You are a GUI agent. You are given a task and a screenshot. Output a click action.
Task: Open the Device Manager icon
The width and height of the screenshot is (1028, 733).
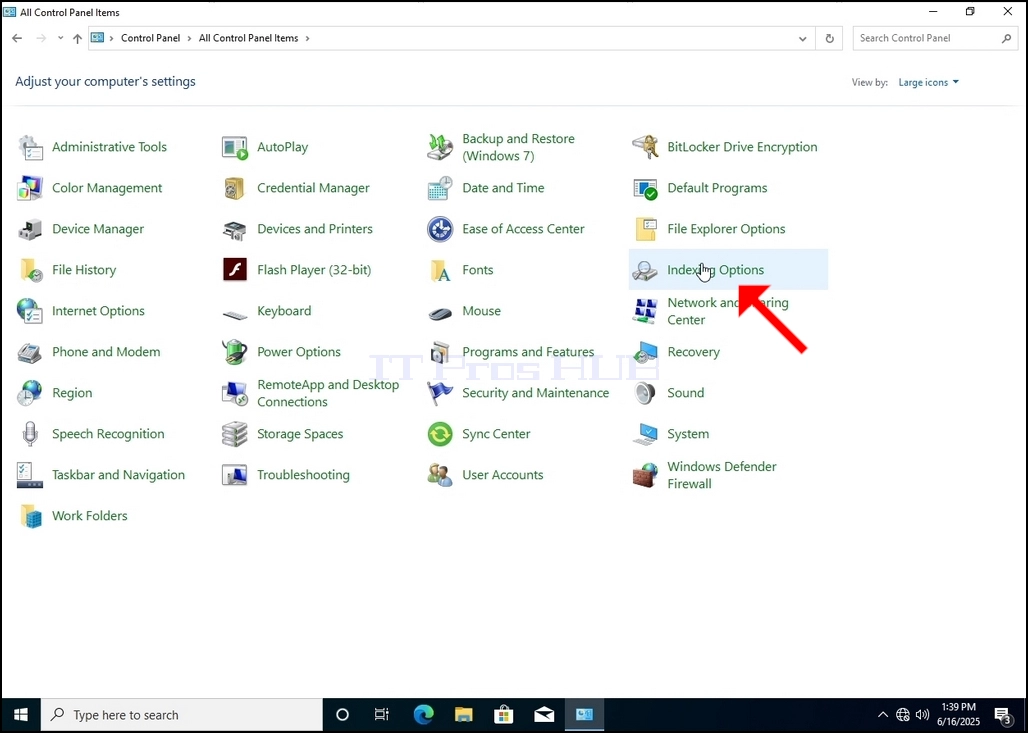30,229
